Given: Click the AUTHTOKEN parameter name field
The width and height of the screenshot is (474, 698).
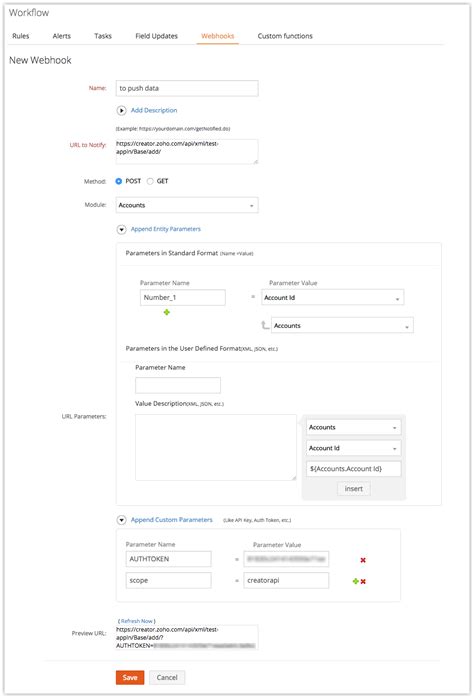Looking at the screenshot, I should [168, 559].
